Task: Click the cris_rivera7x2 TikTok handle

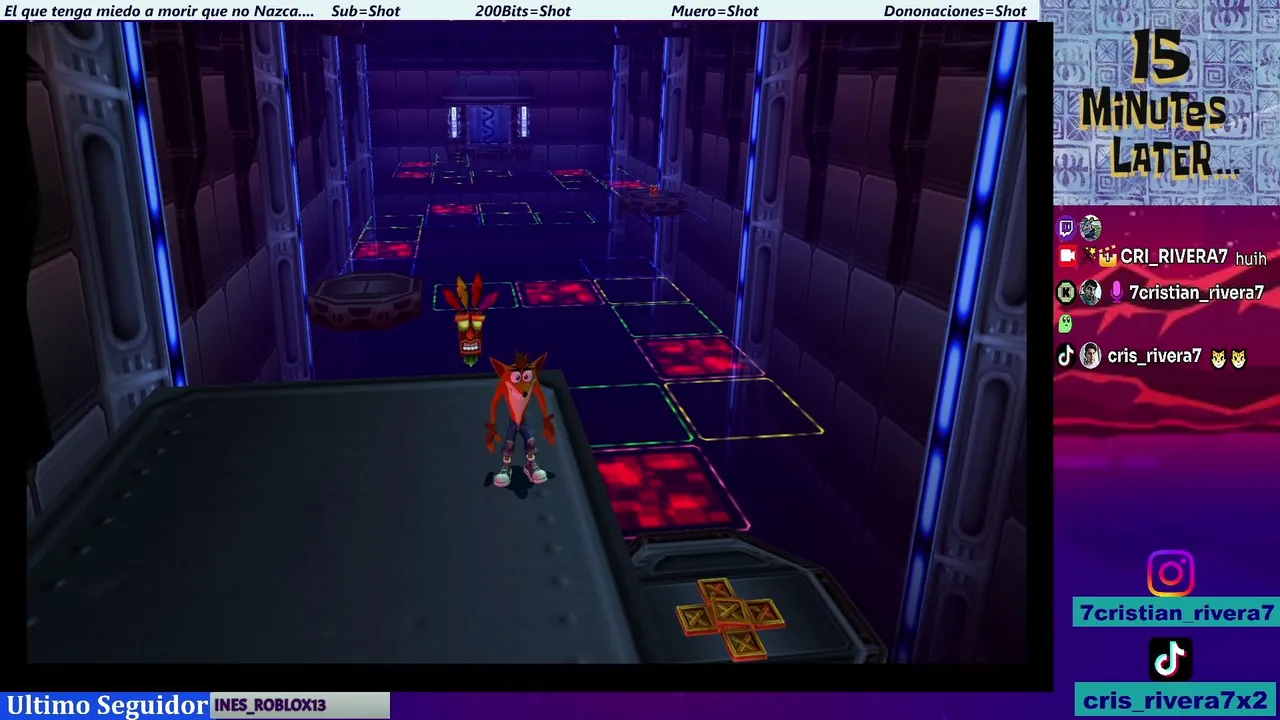Action: [x=1176, y=700]
